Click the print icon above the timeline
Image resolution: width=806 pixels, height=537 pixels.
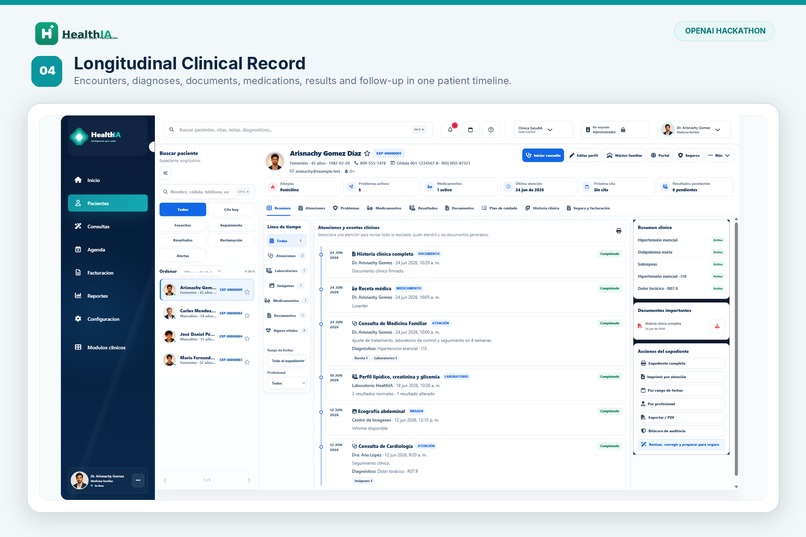pyautogui.click(x=618, y=231)
